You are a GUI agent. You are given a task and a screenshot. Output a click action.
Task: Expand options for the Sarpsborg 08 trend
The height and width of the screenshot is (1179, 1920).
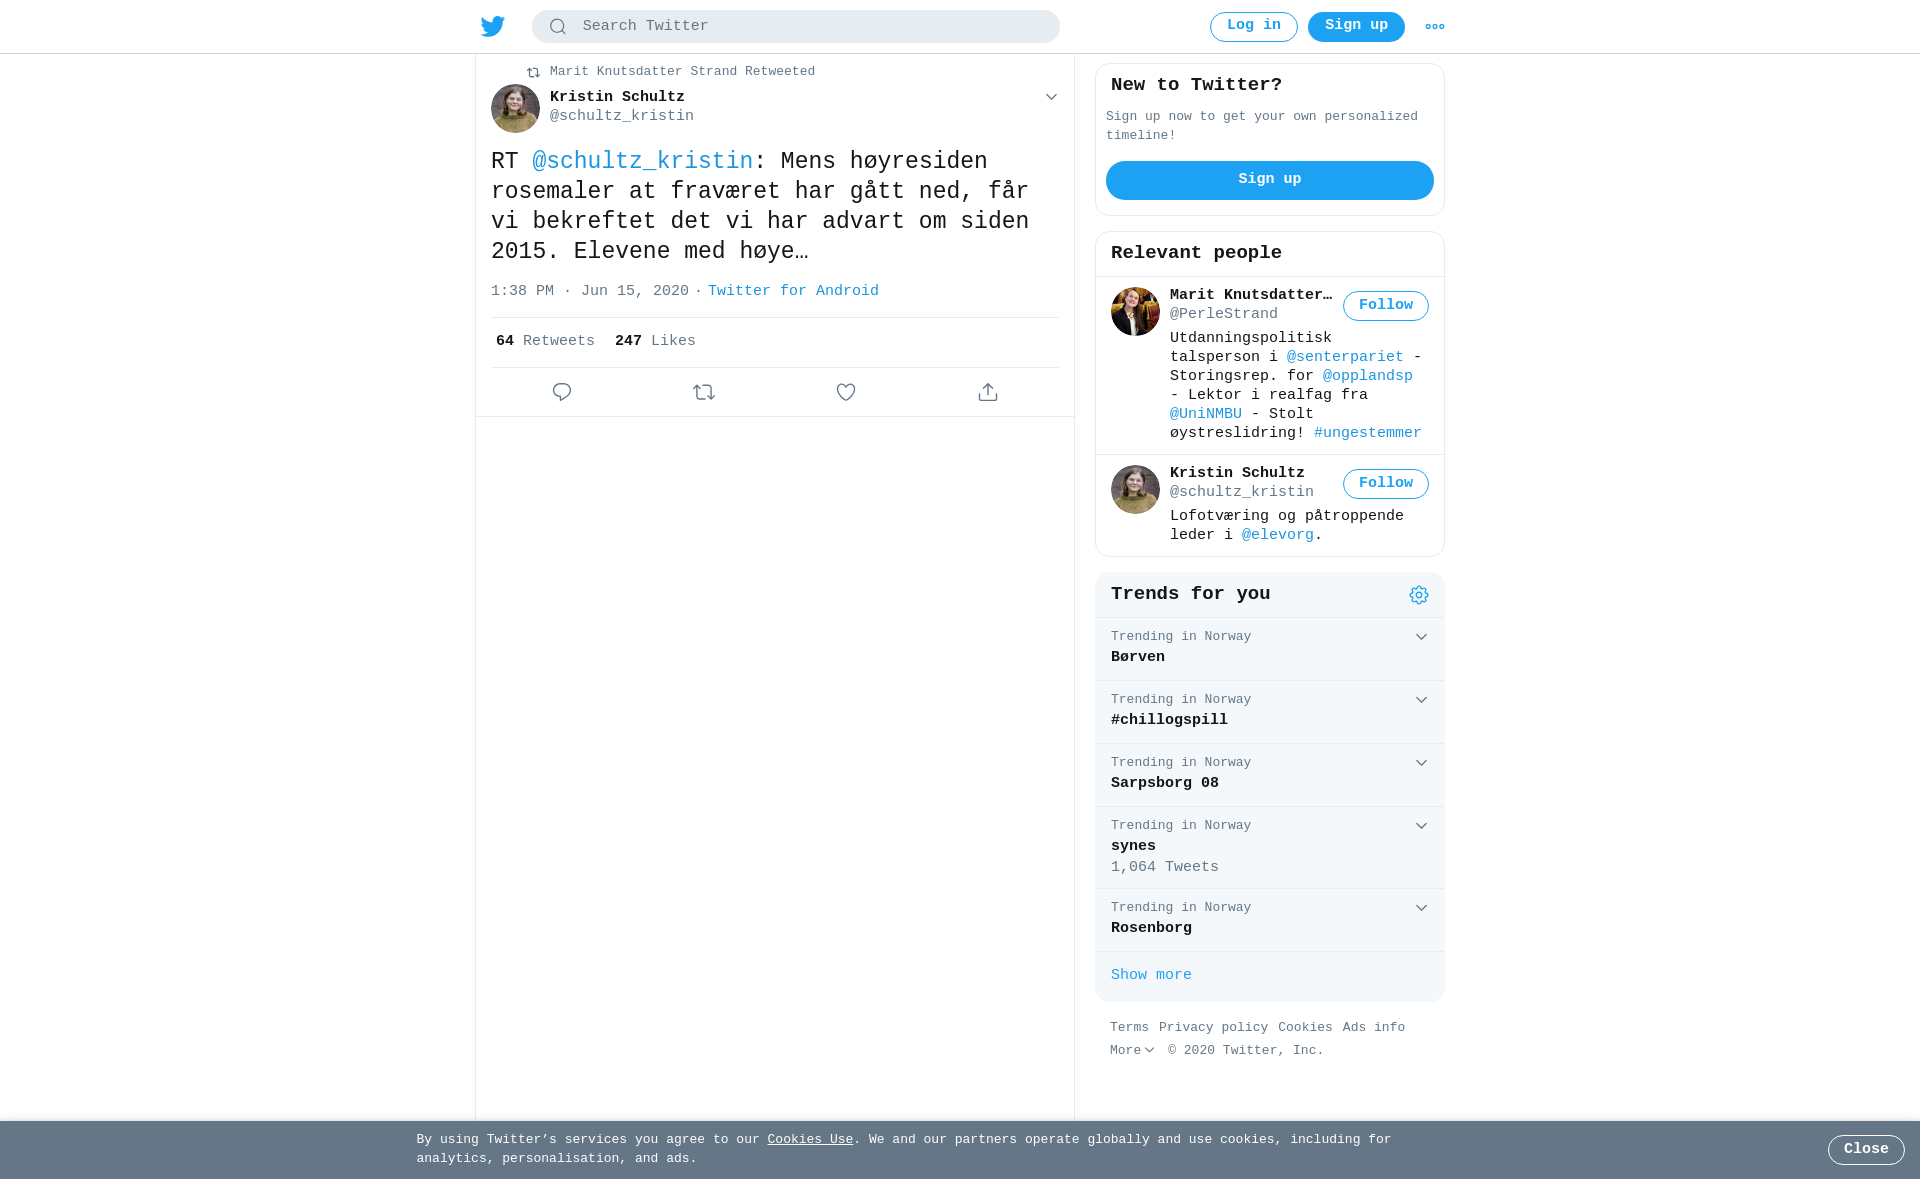coord(1421,763)
